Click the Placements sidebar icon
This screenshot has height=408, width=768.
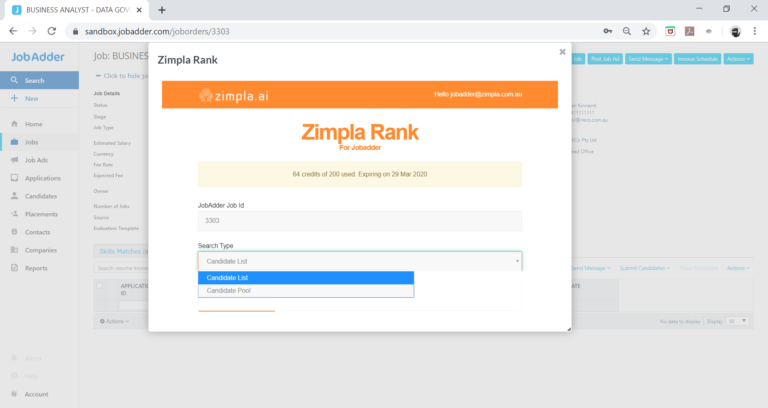[14, 214]
